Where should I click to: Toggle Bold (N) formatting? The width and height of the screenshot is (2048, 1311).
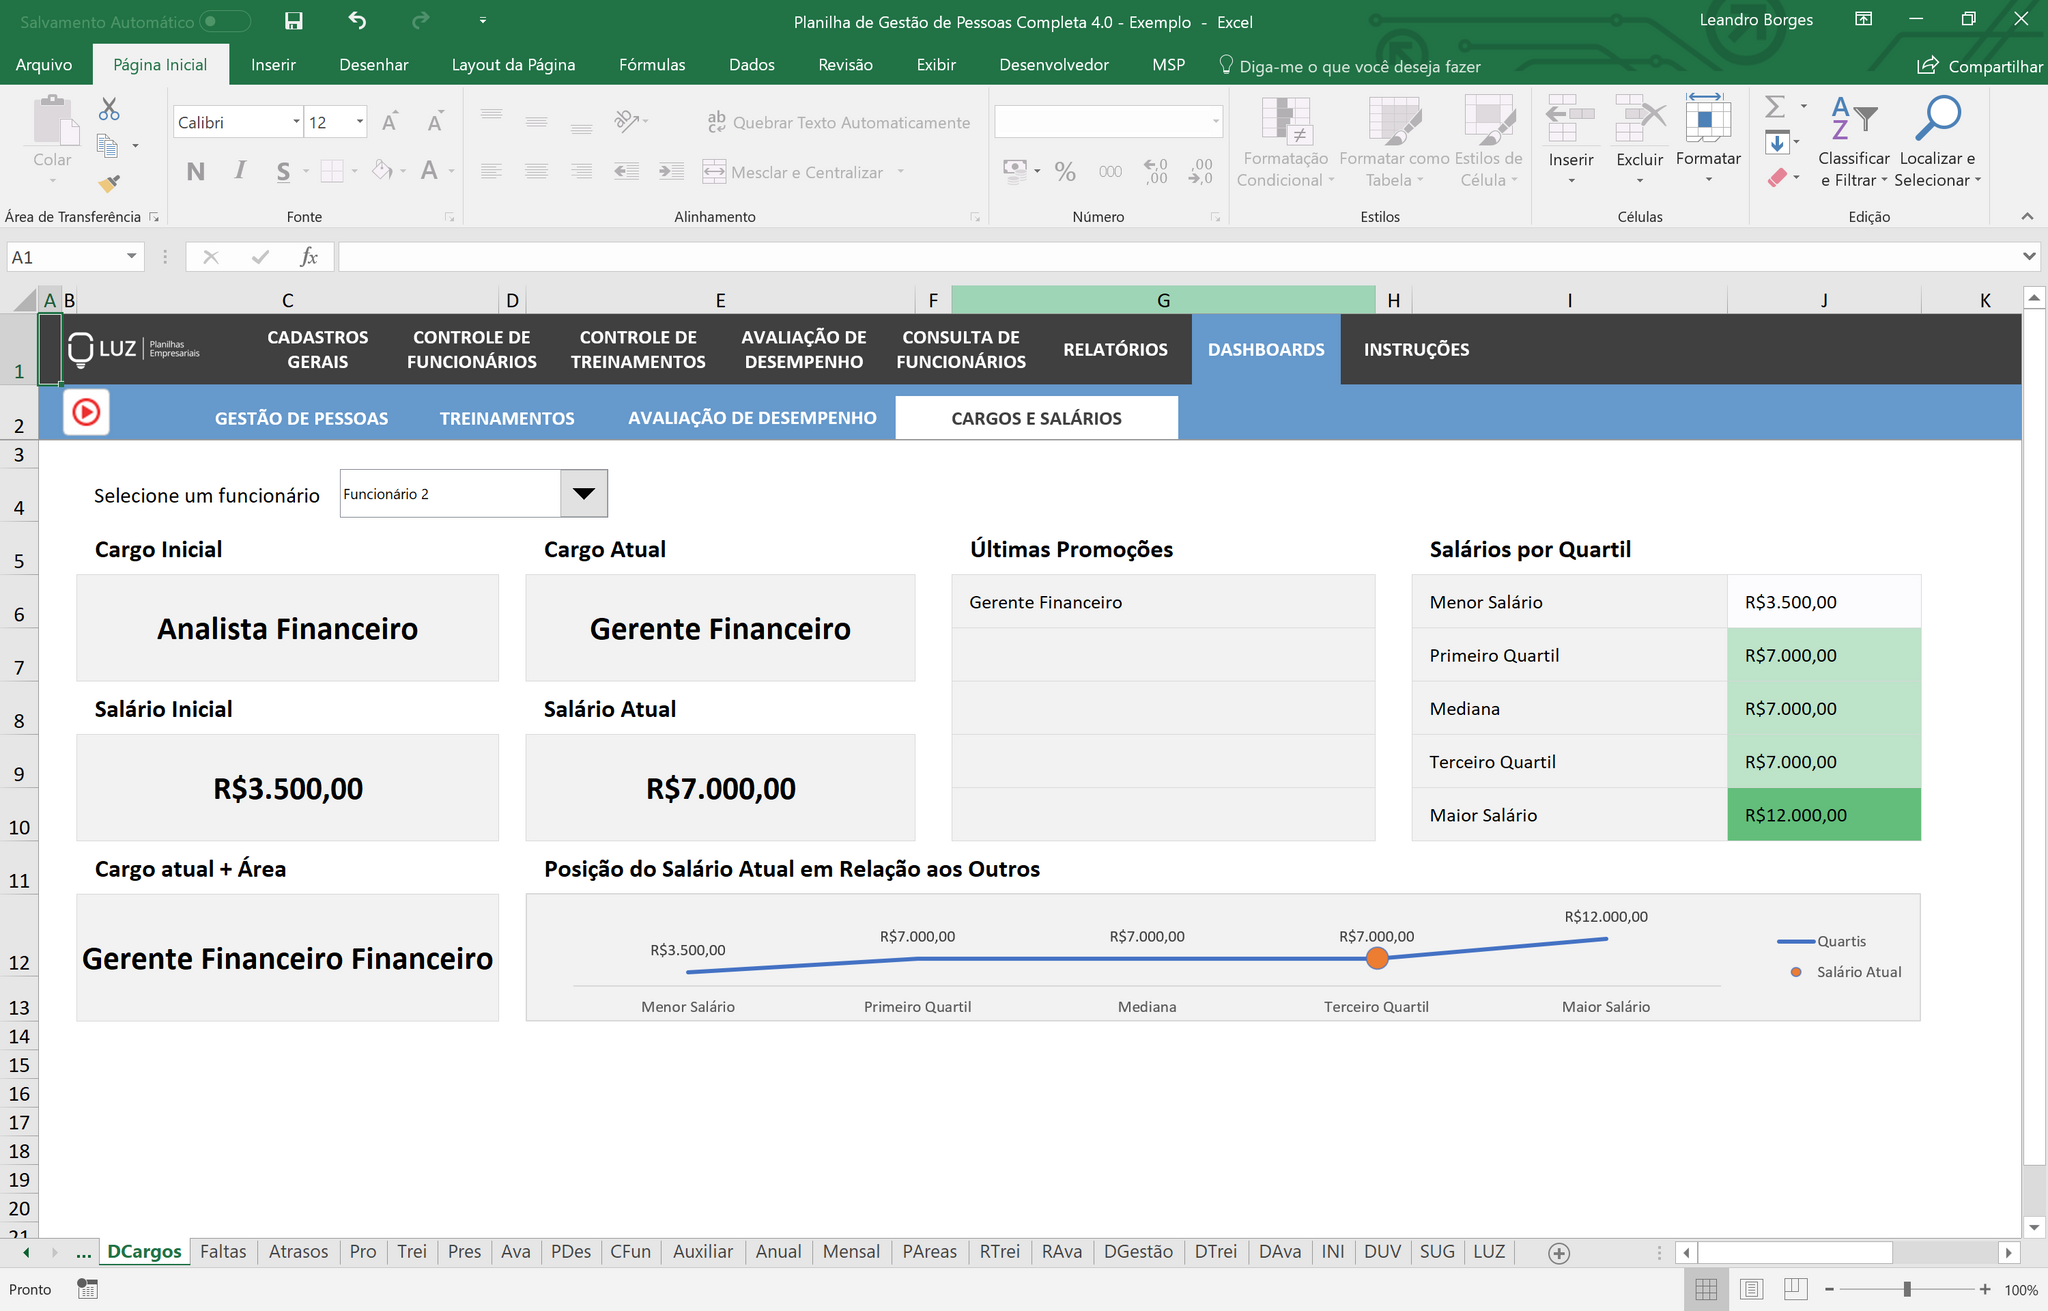[196, 171]
